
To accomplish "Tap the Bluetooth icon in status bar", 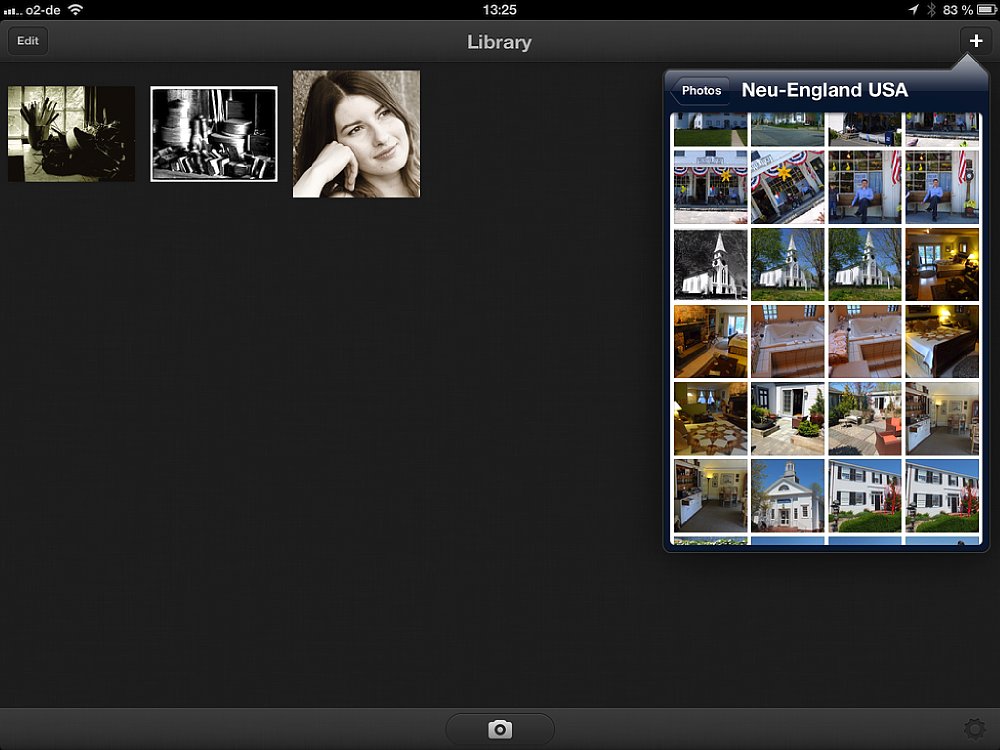I will click(x=930, y=10).
